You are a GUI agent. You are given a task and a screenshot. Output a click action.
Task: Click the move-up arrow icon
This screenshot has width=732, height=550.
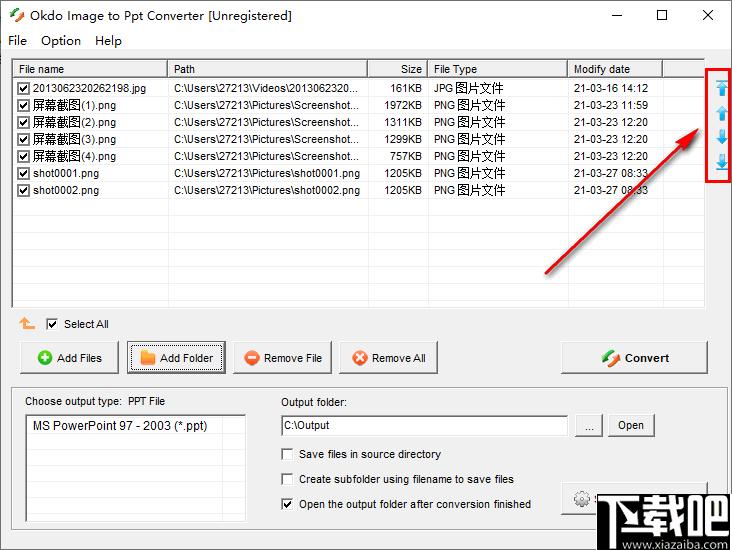(722, 113)
